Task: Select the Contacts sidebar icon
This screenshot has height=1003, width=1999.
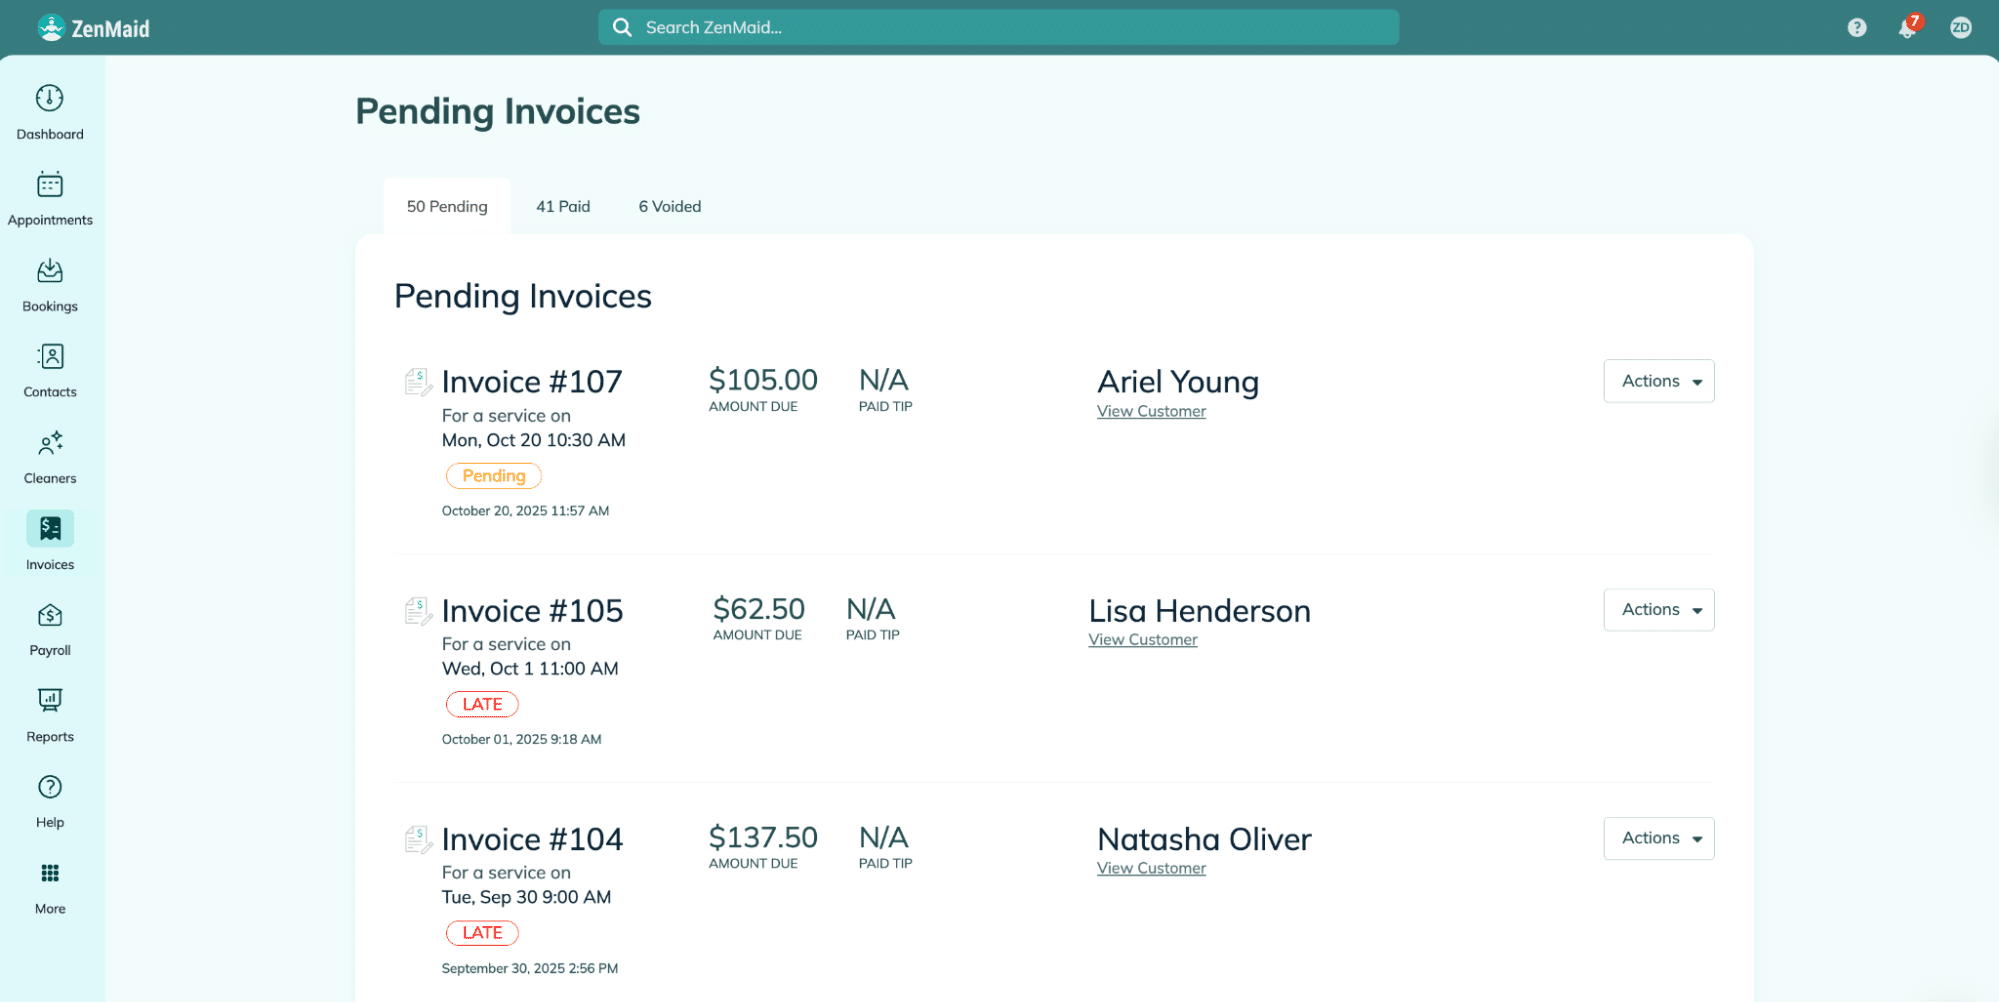Action: click(50, 357)
